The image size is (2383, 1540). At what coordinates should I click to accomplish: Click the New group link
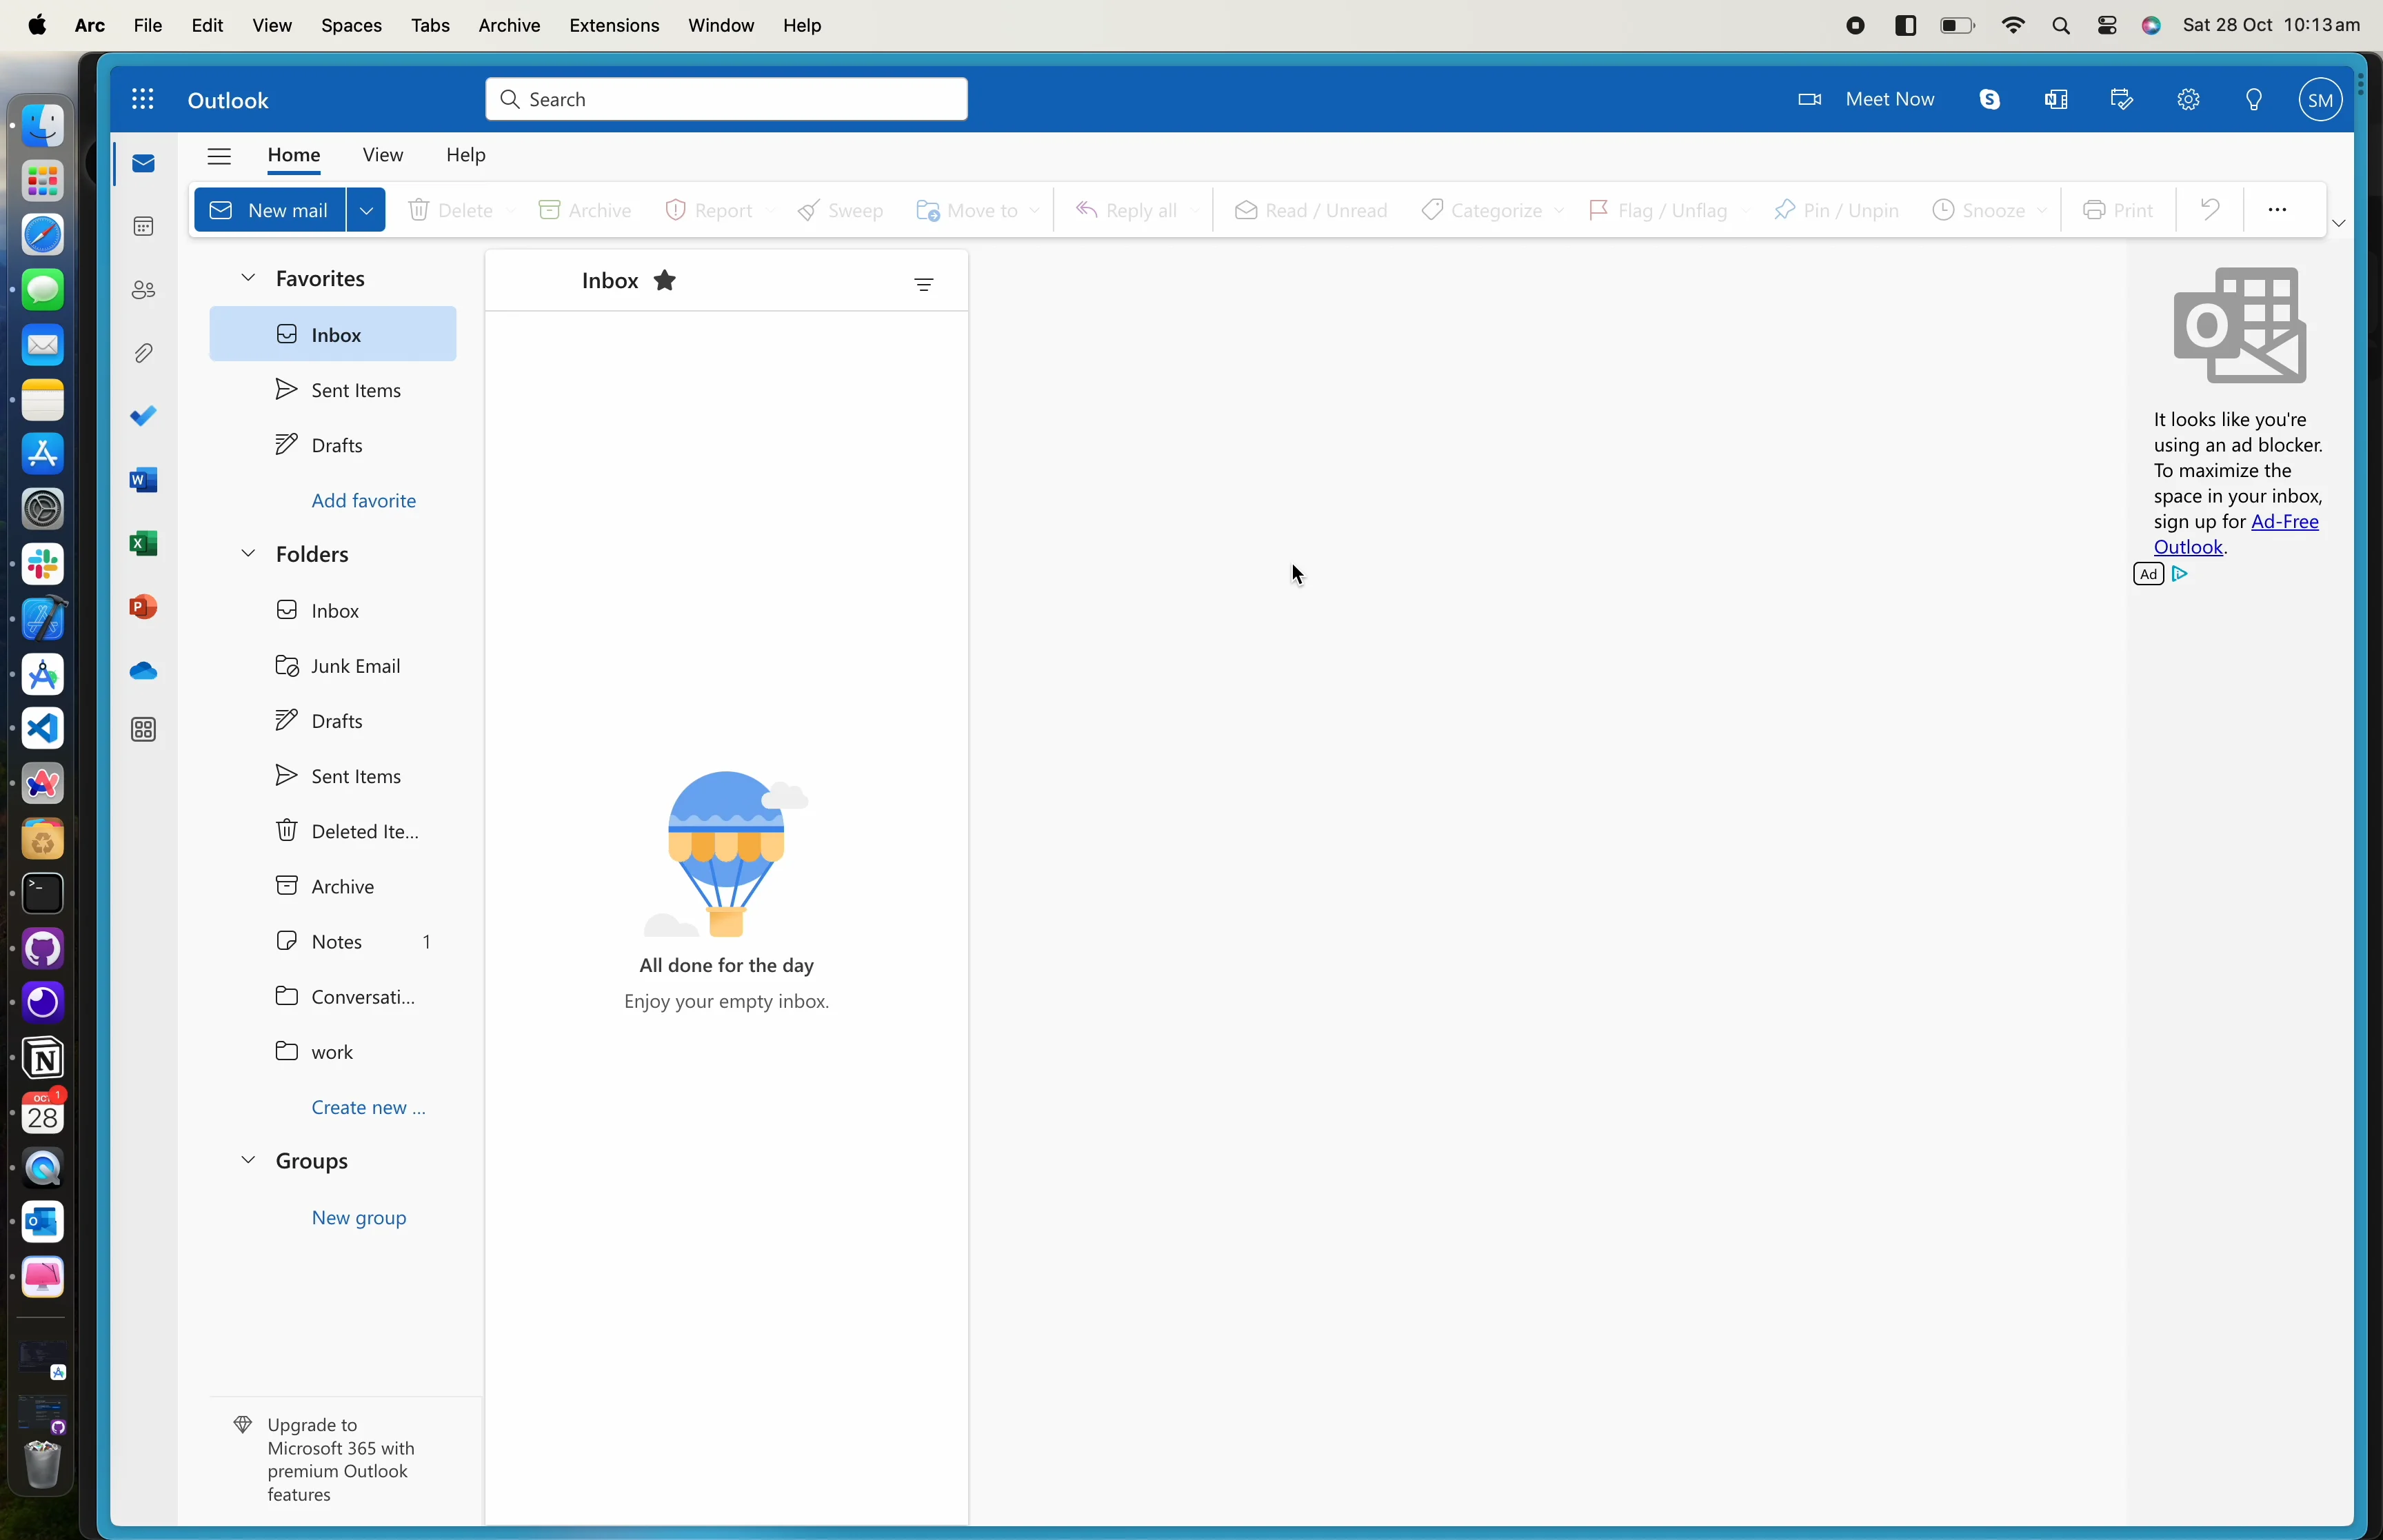point(359,1217)
